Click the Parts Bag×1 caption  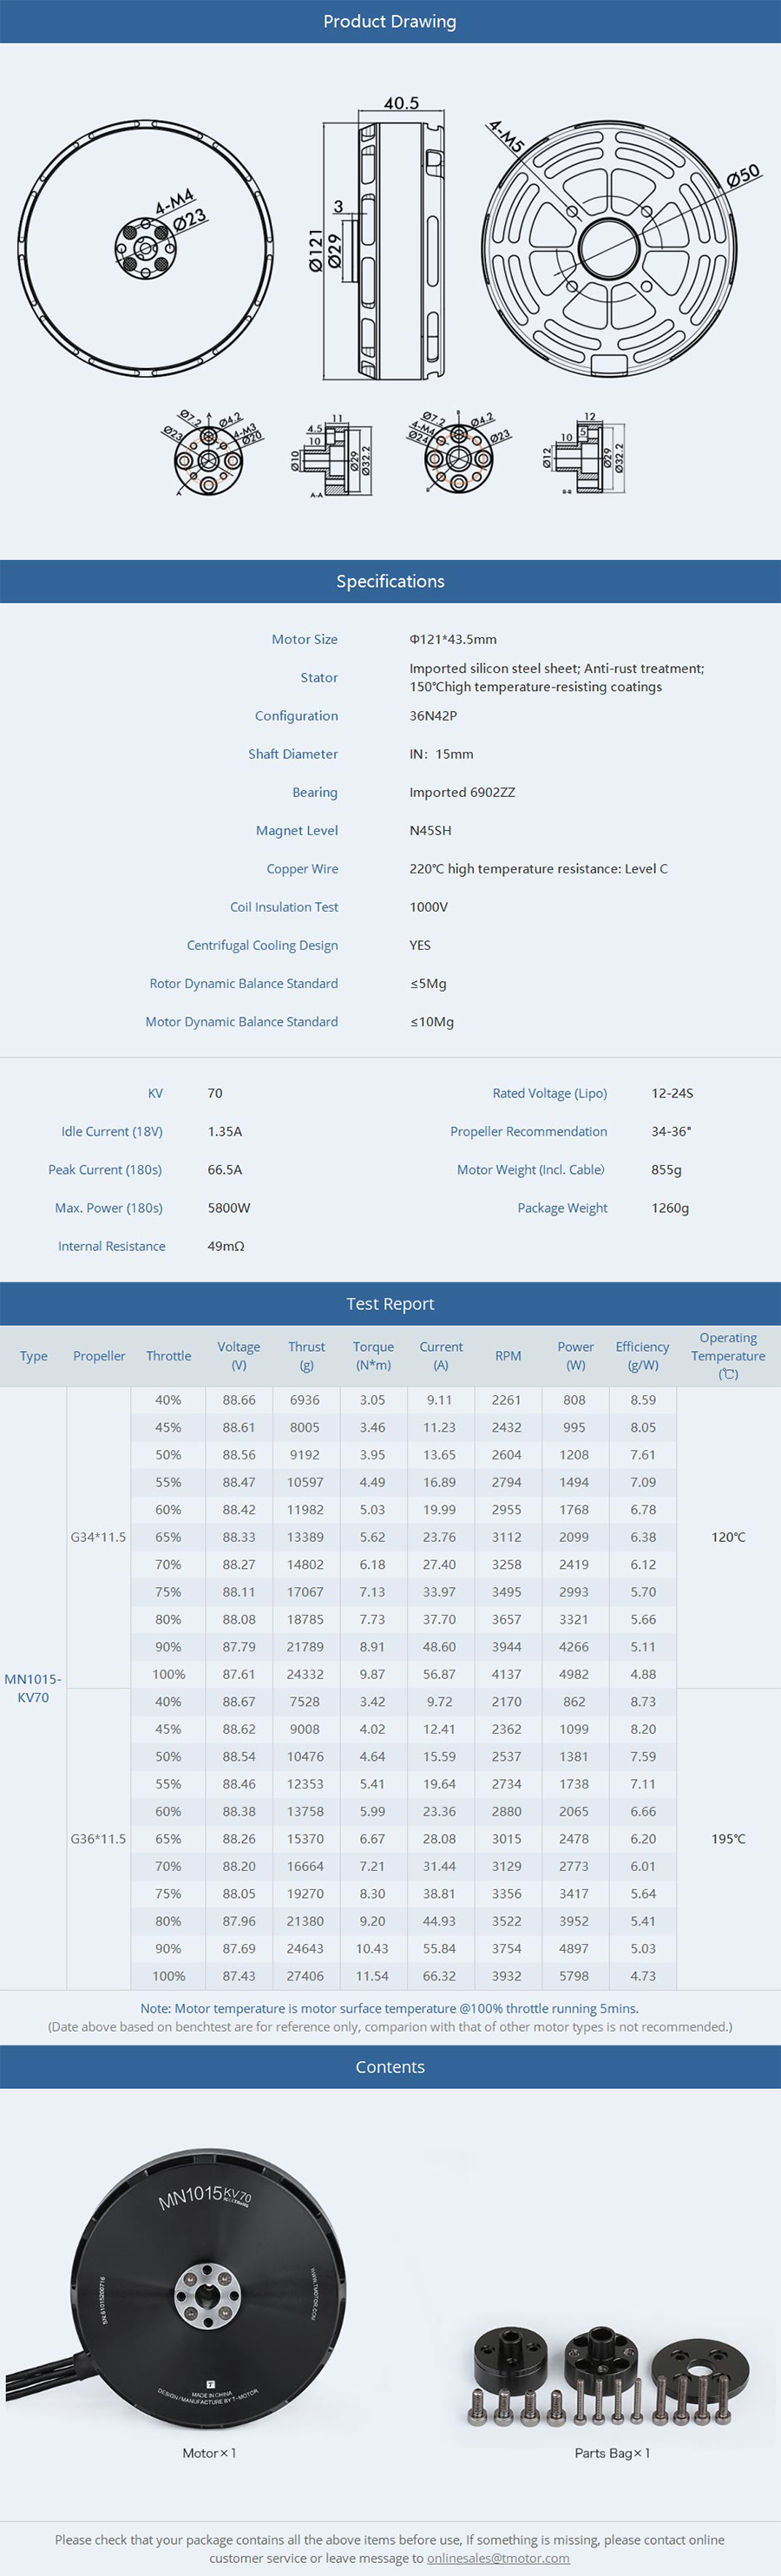pyautogui.click(x=612, y=2453)
